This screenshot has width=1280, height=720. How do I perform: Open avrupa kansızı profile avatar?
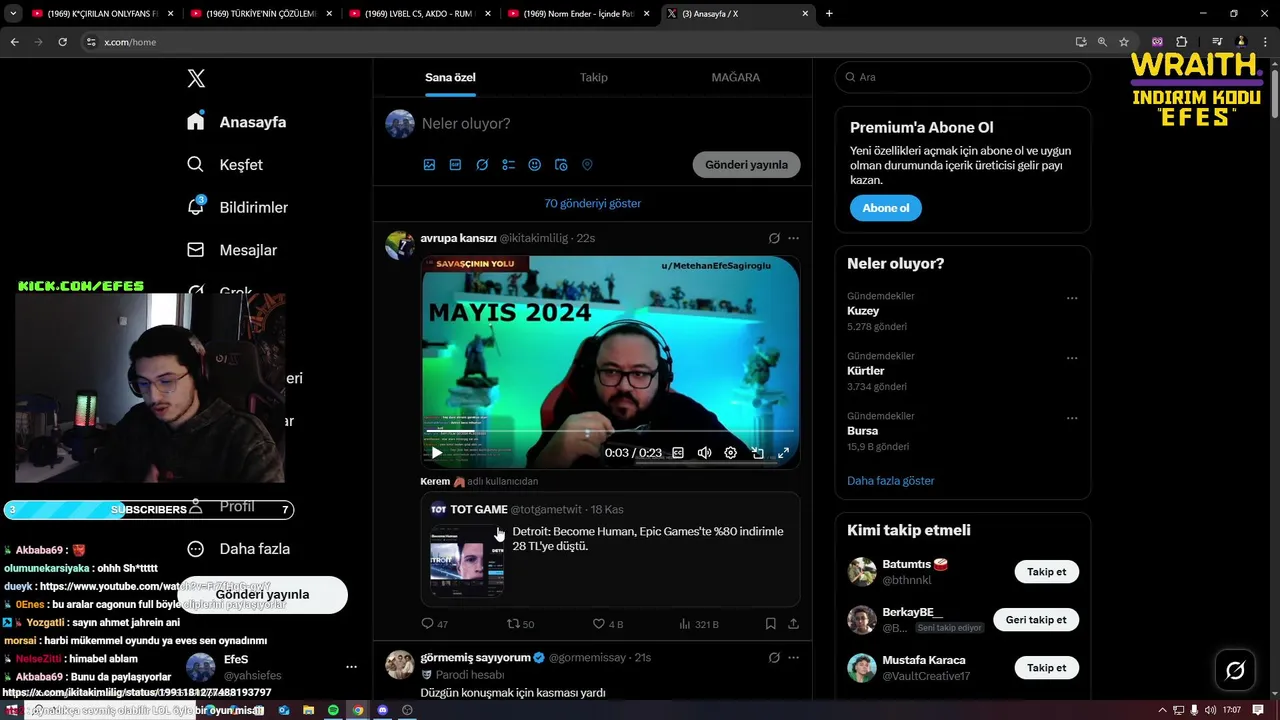coord(400,244)
